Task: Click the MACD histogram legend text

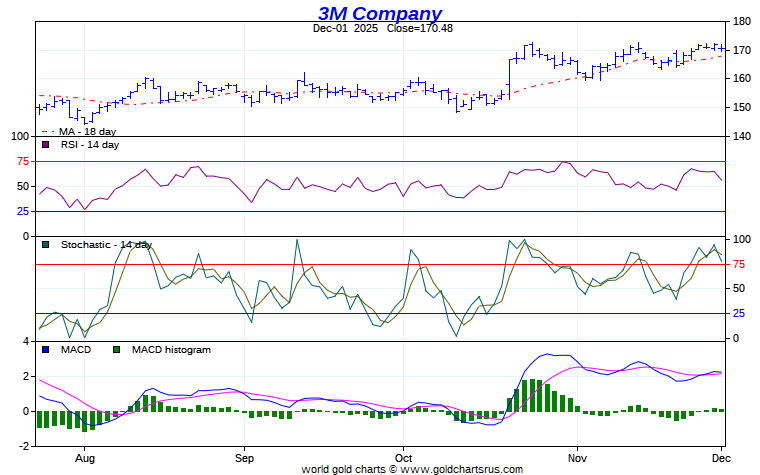Action: click(x=171, y=349)
